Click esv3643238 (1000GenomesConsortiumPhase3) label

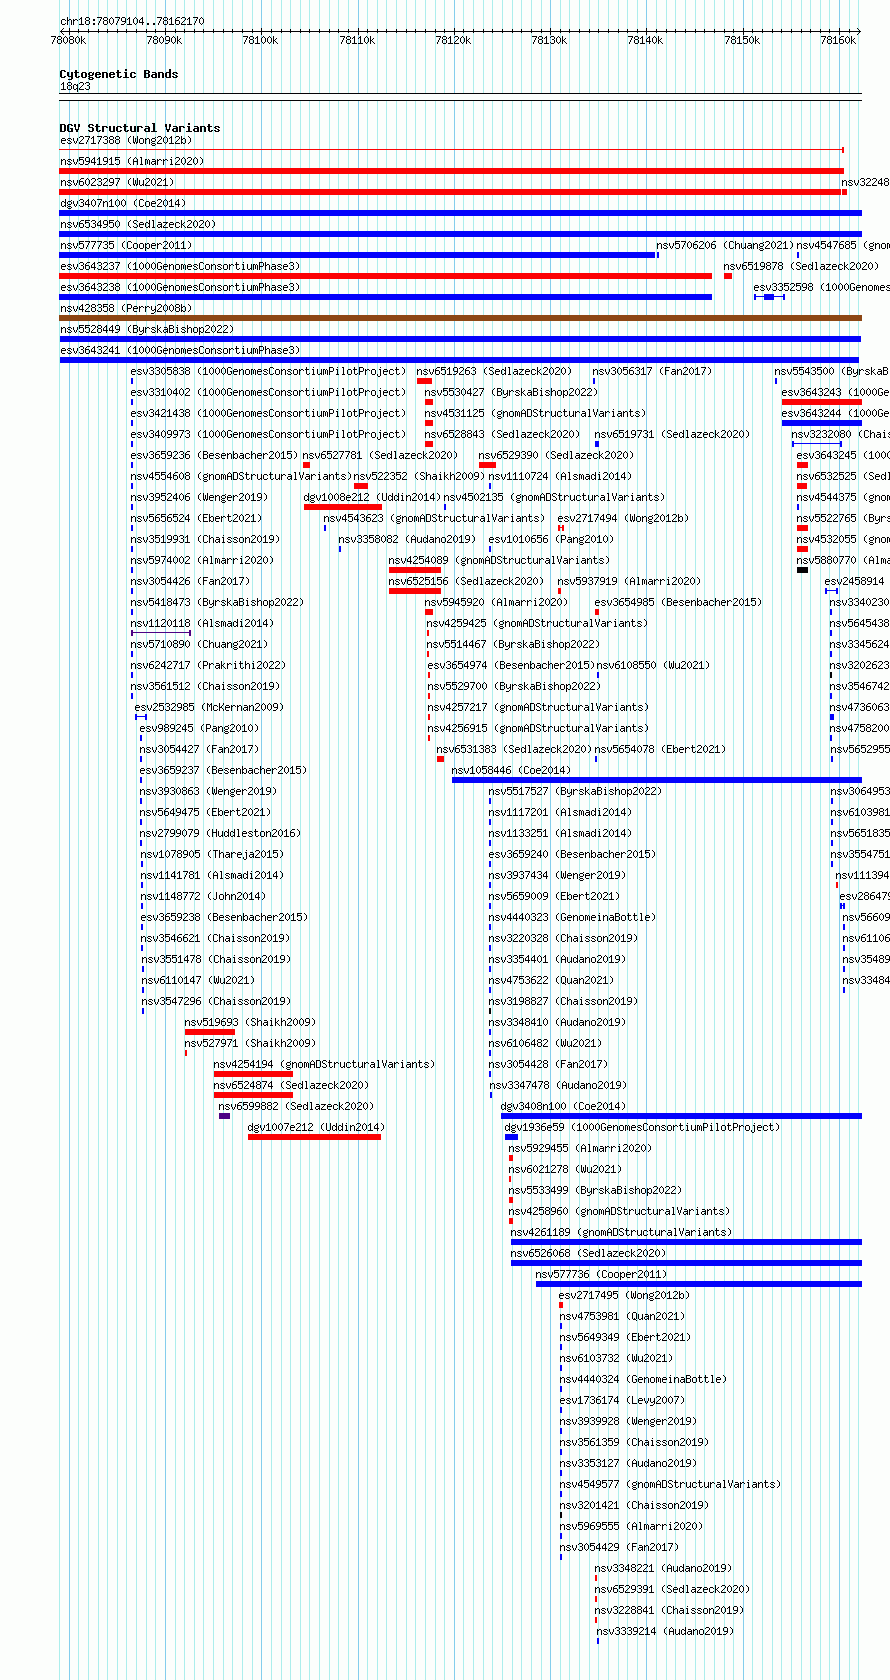(180, 287)
